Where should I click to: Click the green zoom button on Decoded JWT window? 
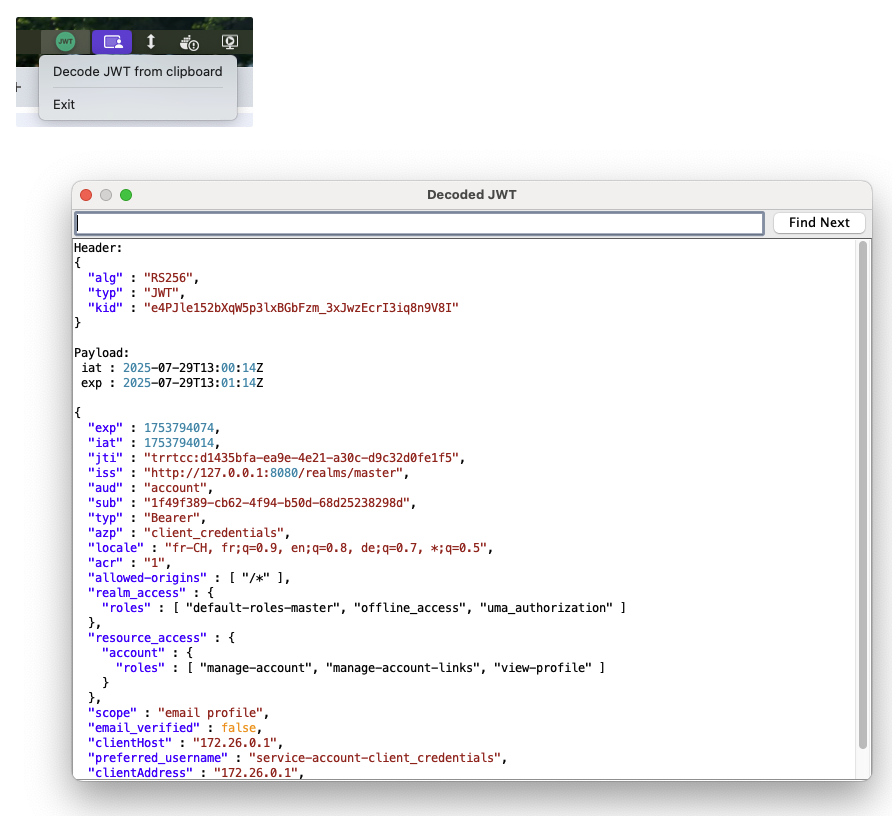[125, 195]
